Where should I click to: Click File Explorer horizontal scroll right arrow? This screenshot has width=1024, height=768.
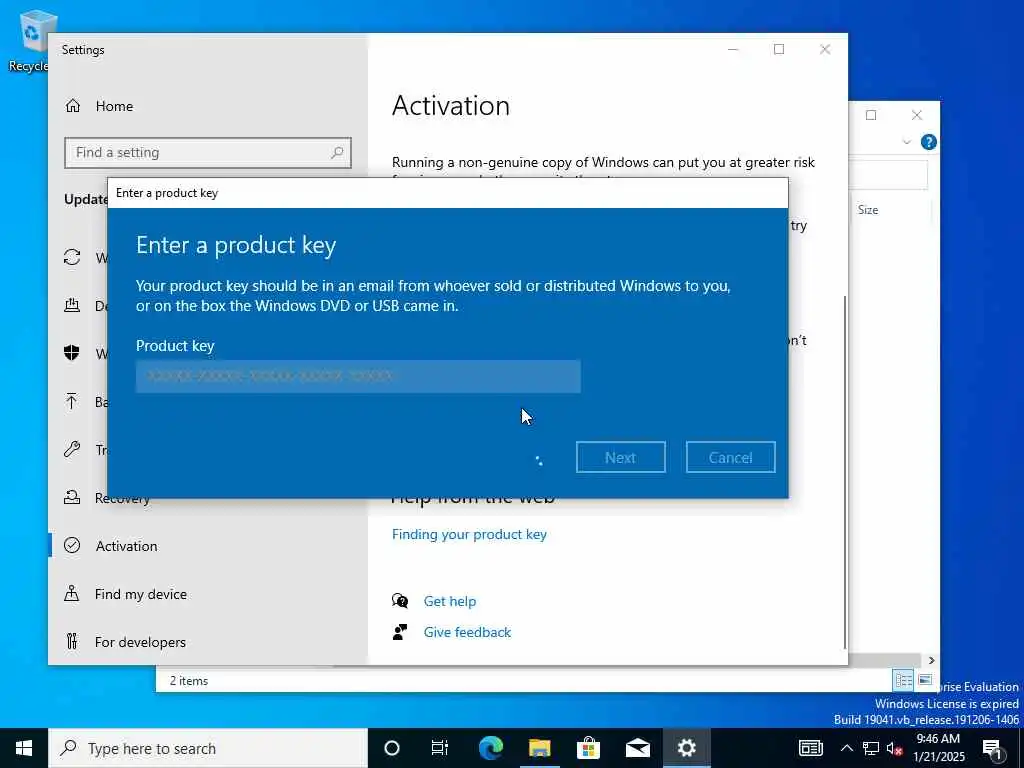931,660
